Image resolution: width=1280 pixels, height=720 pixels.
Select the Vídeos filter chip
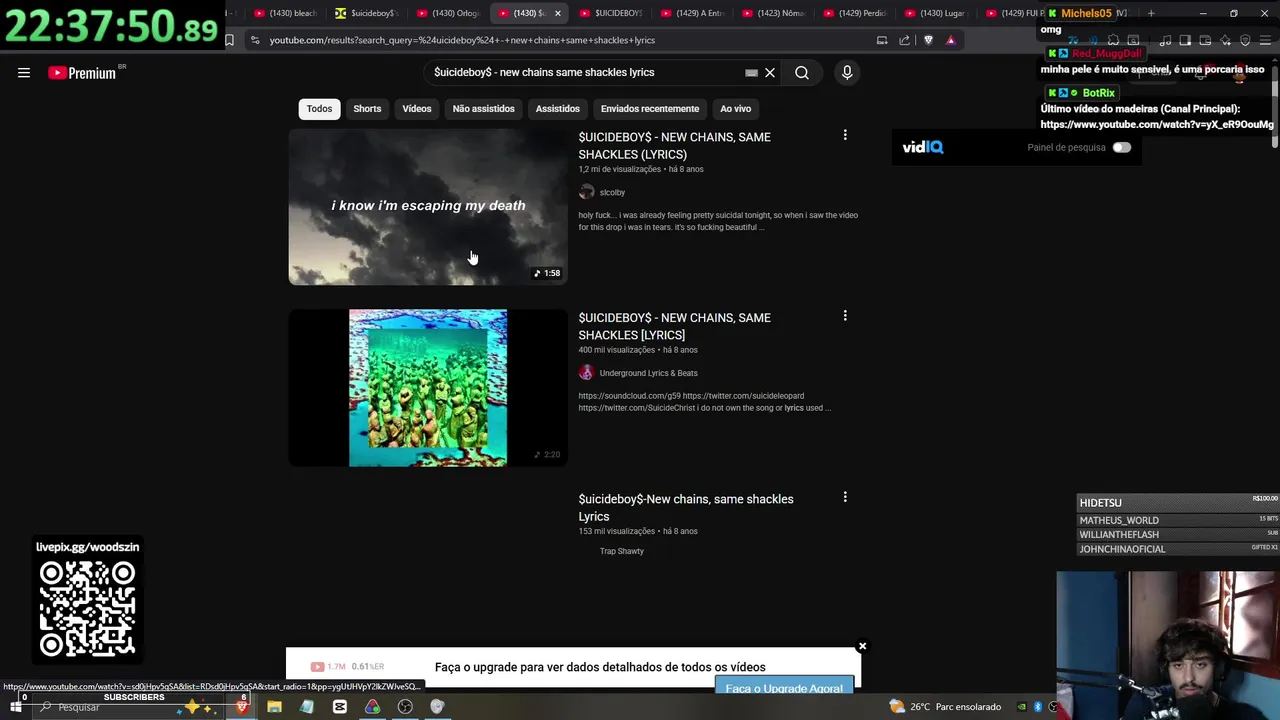coord(417,108)
